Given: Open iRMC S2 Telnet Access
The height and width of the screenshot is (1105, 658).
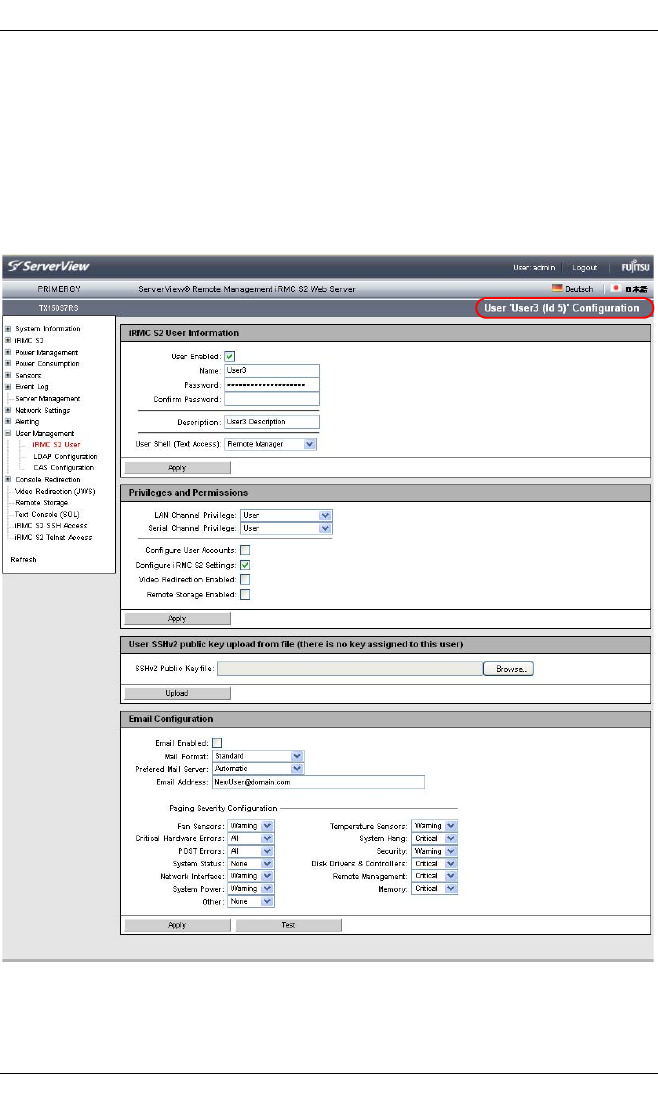Looking at the screenshot, I should tap(54, 537).
